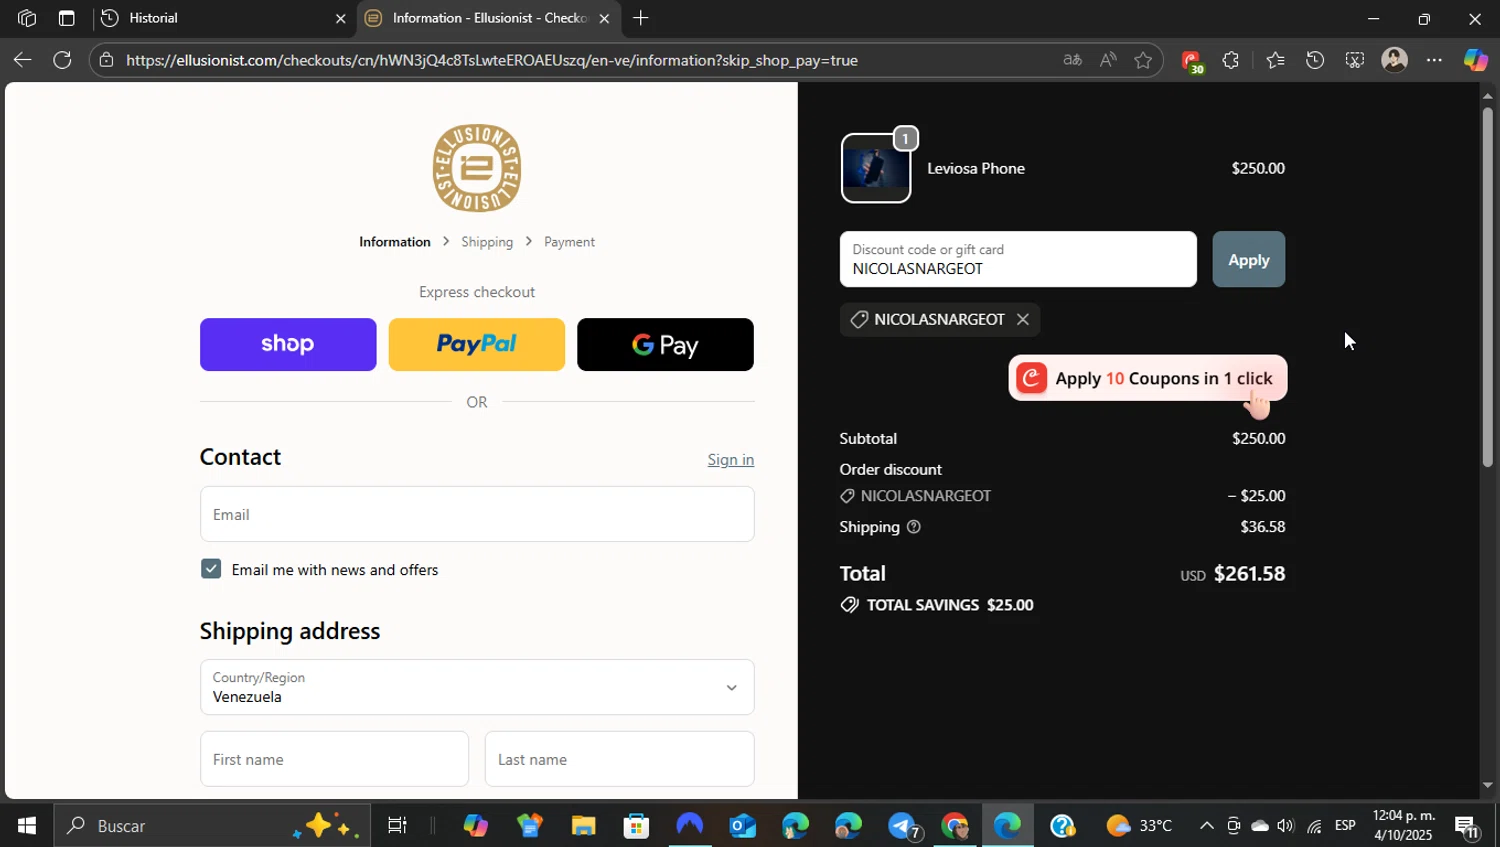The width and height of the screenshot is (1500, 847).
Task: Focus the Email input field
Action: click(x=477, y=514)
